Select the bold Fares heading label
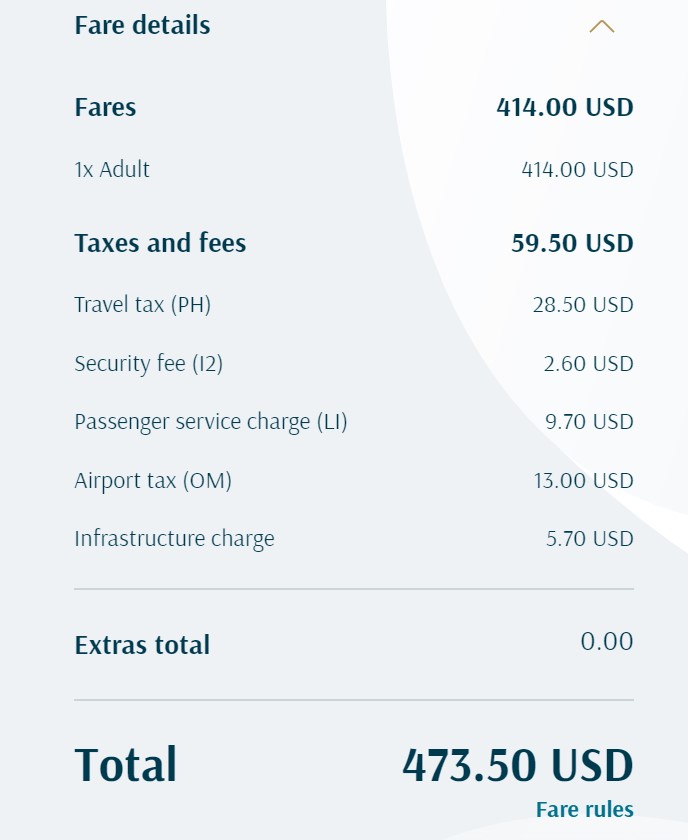 click(x=105, y=107)
